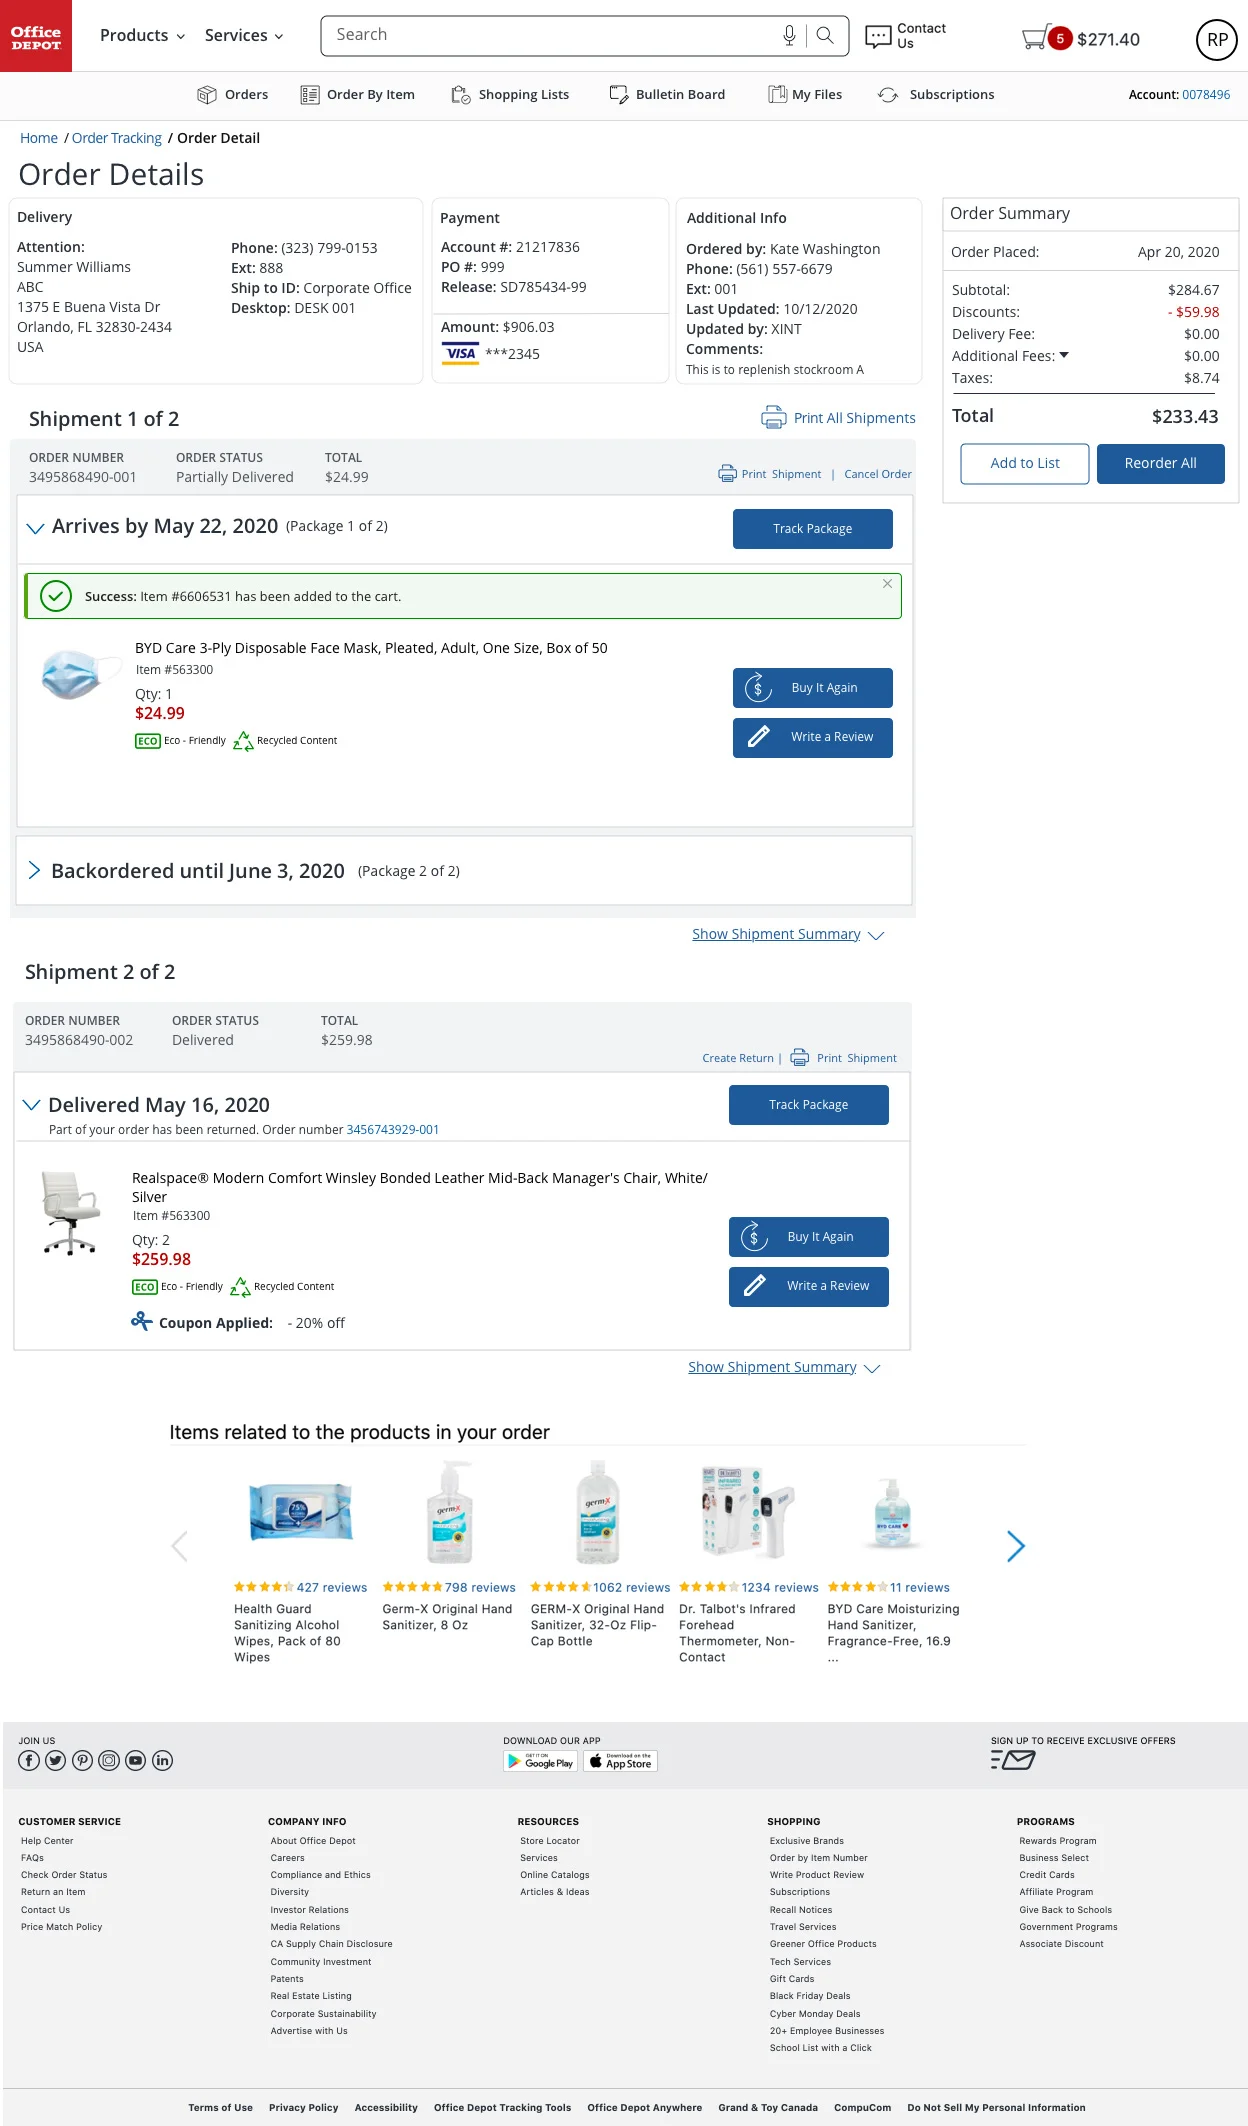
Task: Open the Google Play badge
Action: coord(540,1761)
